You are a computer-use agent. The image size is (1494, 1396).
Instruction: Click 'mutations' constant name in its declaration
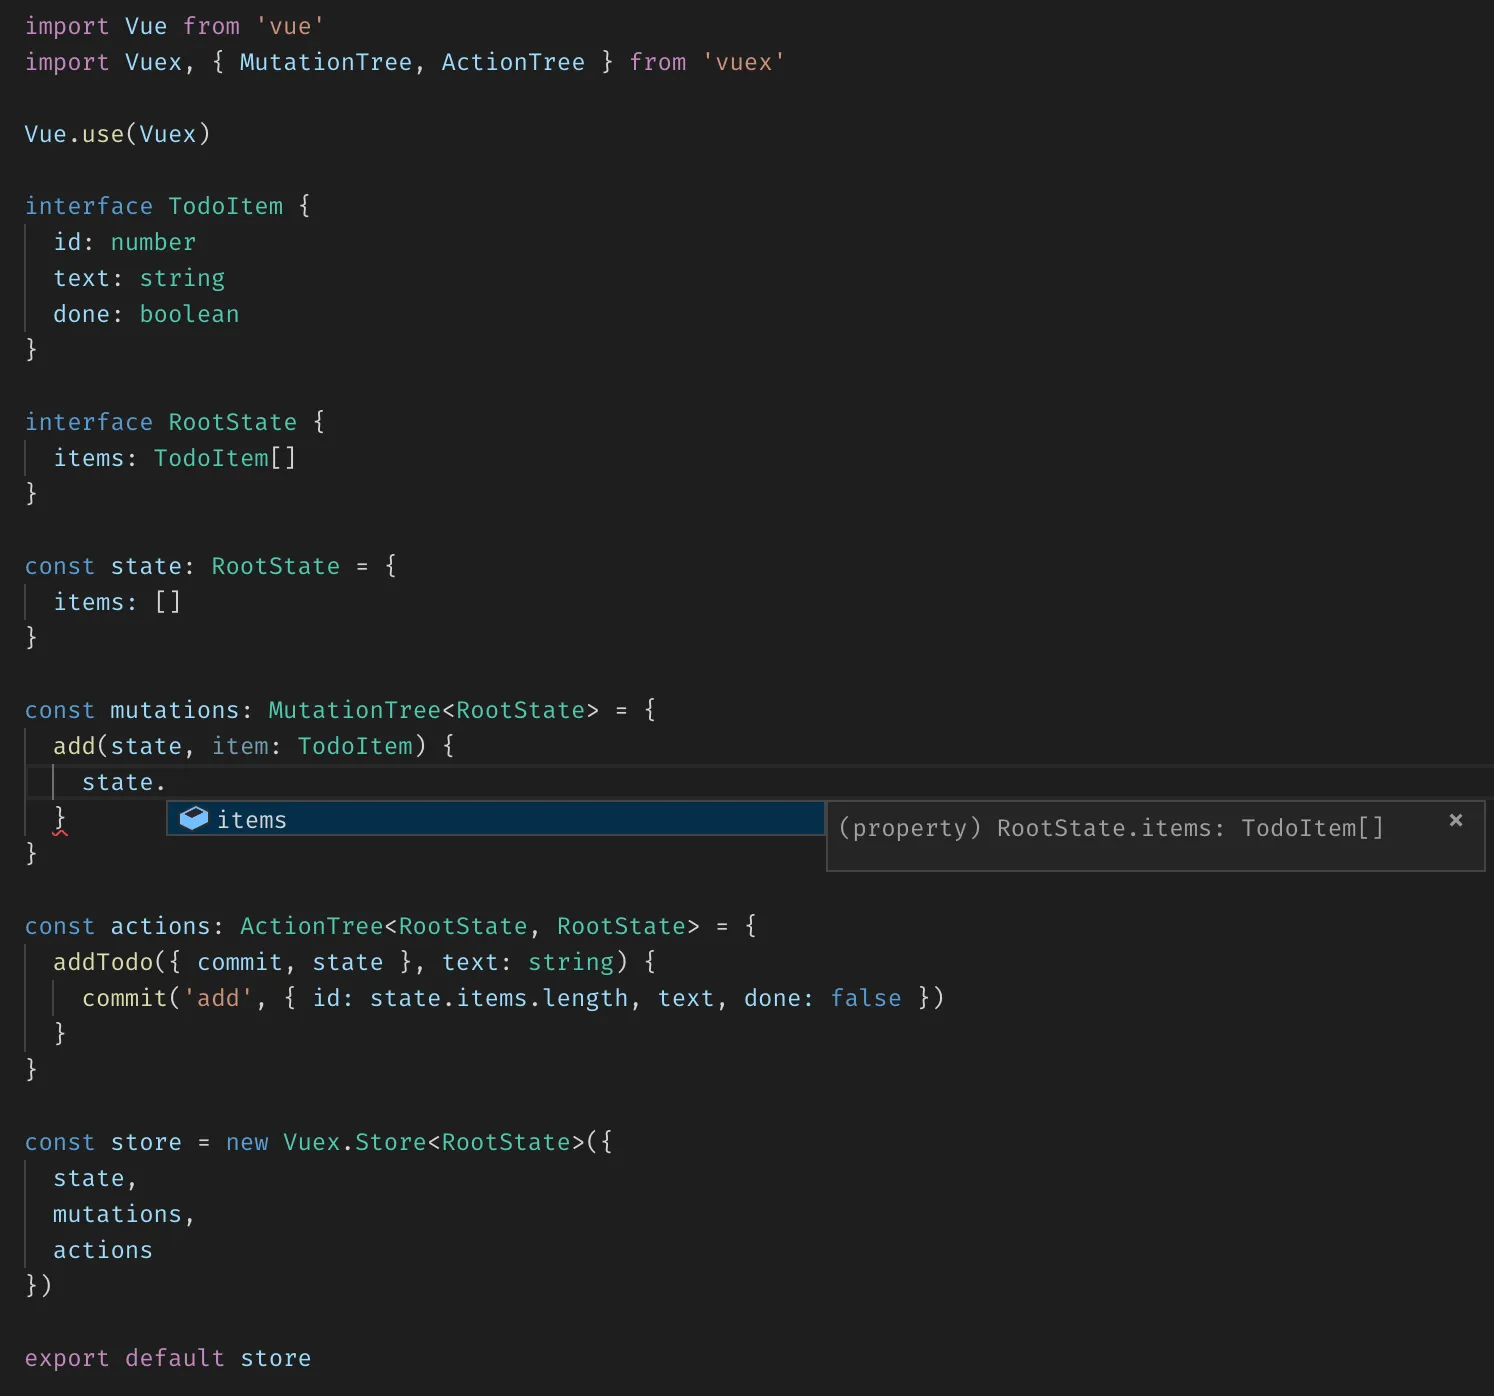[x=174, y=711]
